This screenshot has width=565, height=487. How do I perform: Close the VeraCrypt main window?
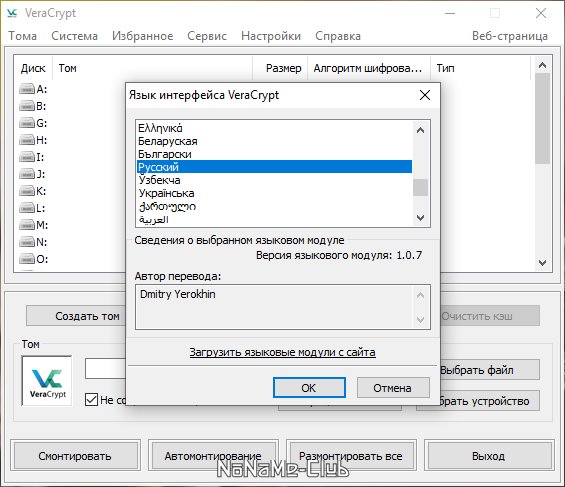point(541,13)
